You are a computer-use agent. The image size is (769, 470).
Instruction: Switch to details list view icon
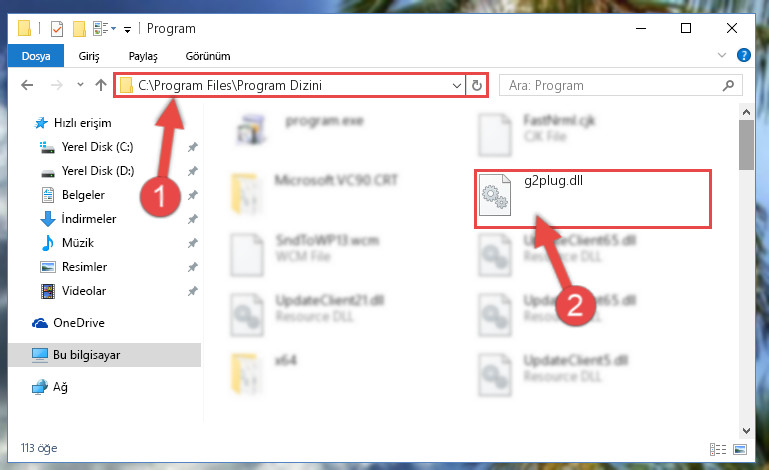click(x=718, y=449)
